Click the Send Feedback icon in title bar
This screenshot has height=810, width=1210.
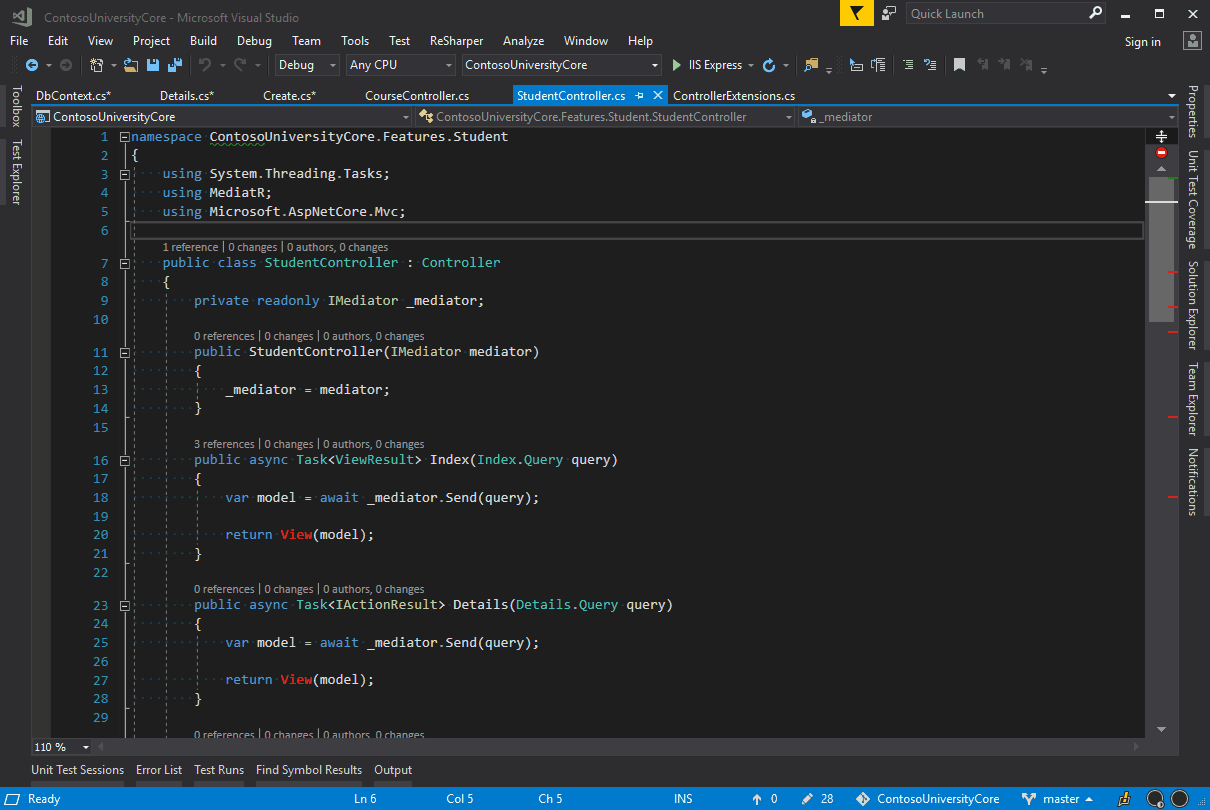[889, 14]
